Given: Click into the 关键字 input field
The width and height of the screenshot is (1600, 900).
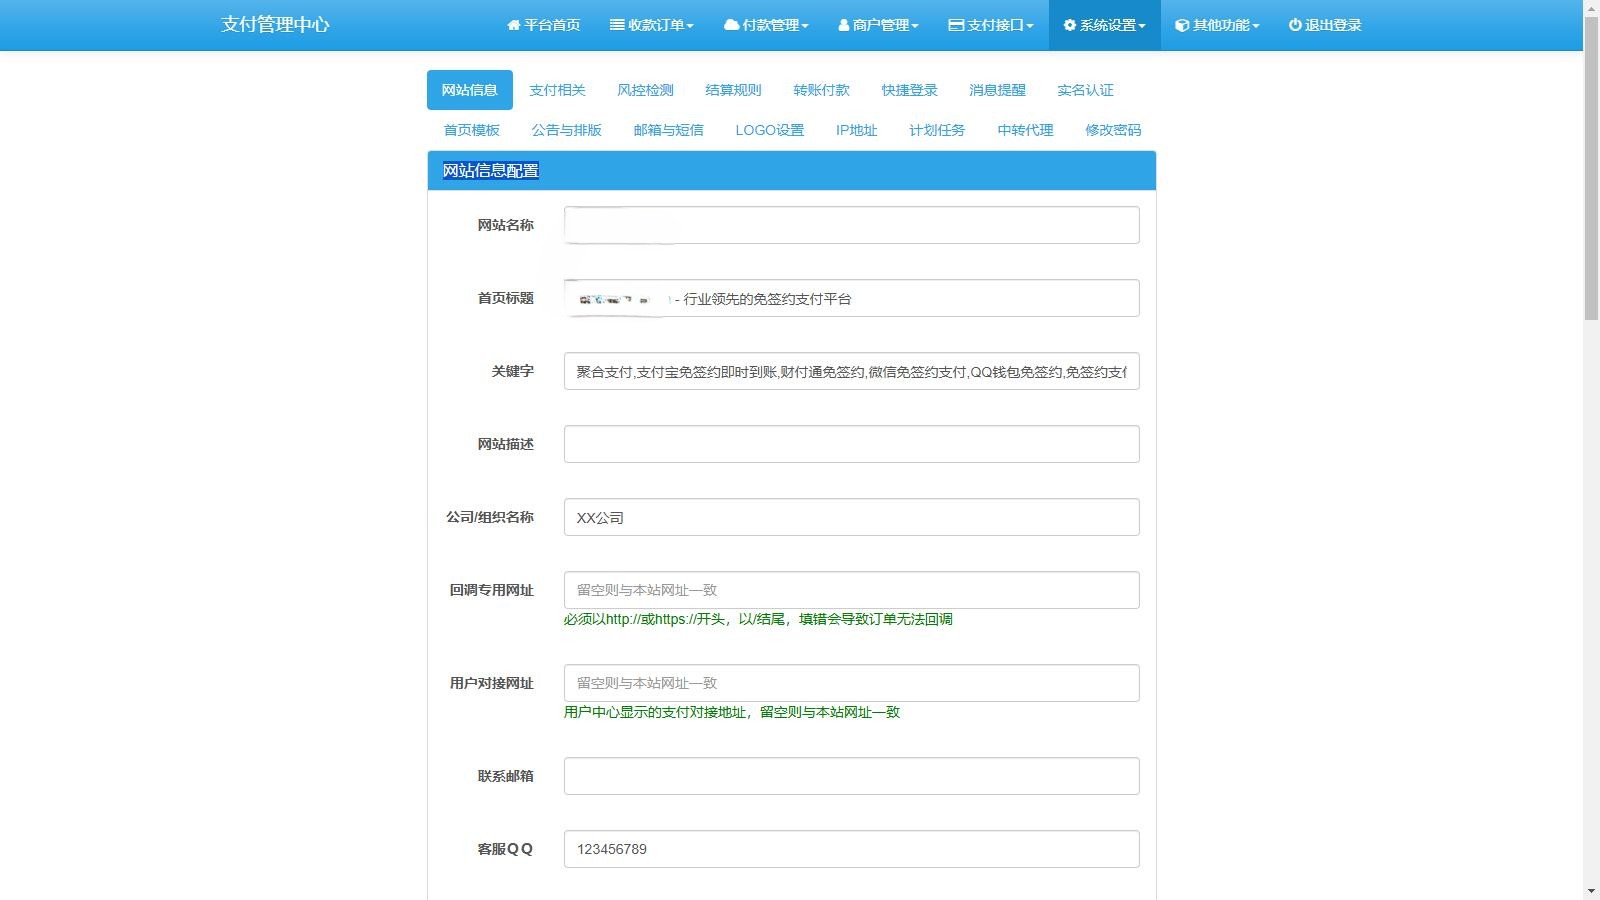Looking at the screenshot, I should pos(852,371).
